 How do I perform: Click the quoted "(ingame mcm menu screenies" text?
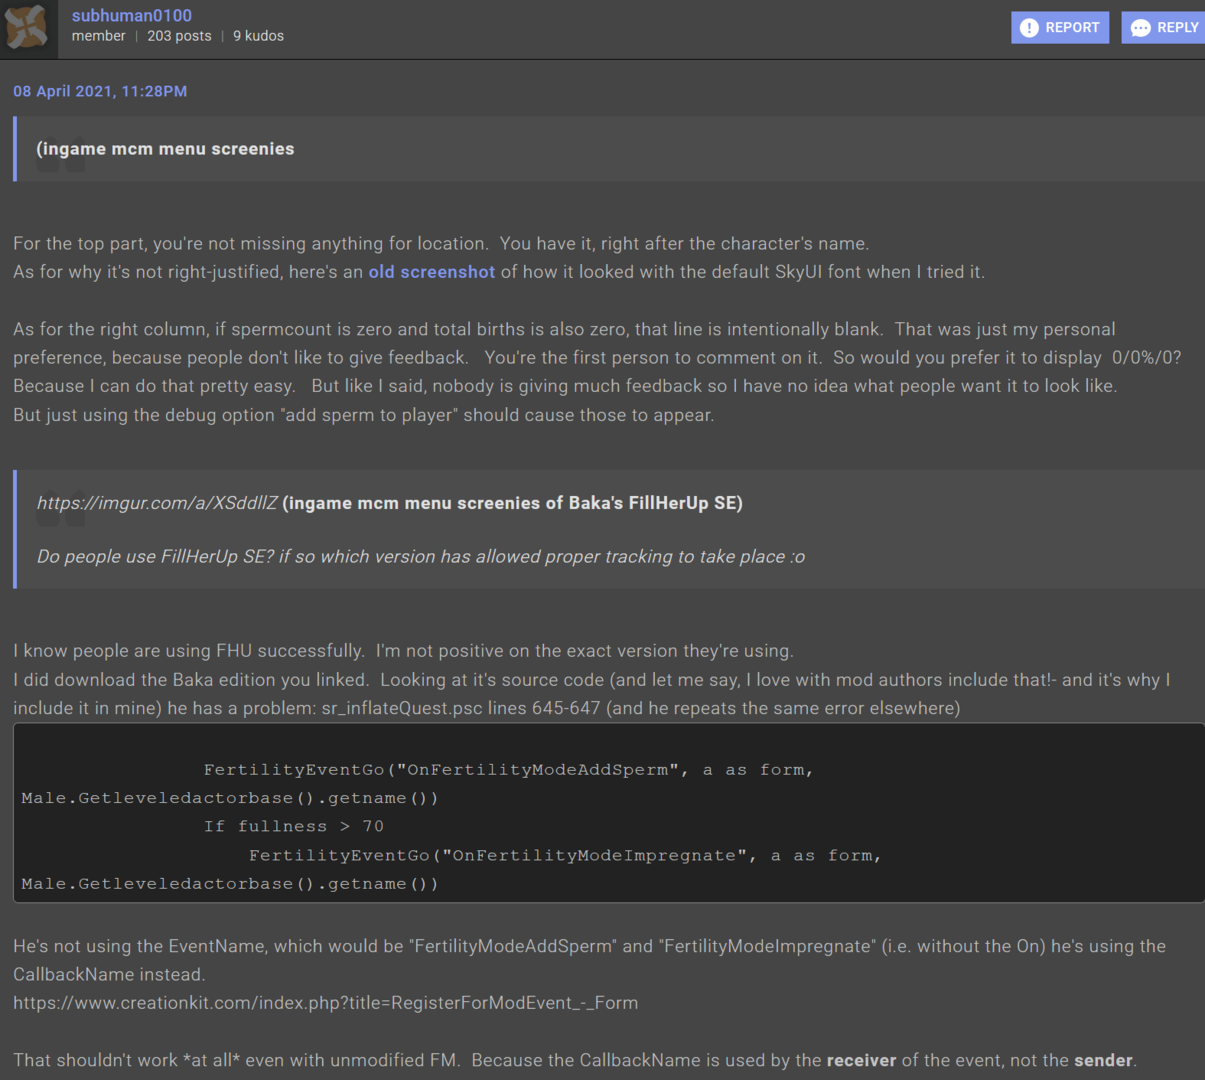[x=165, y=149]
